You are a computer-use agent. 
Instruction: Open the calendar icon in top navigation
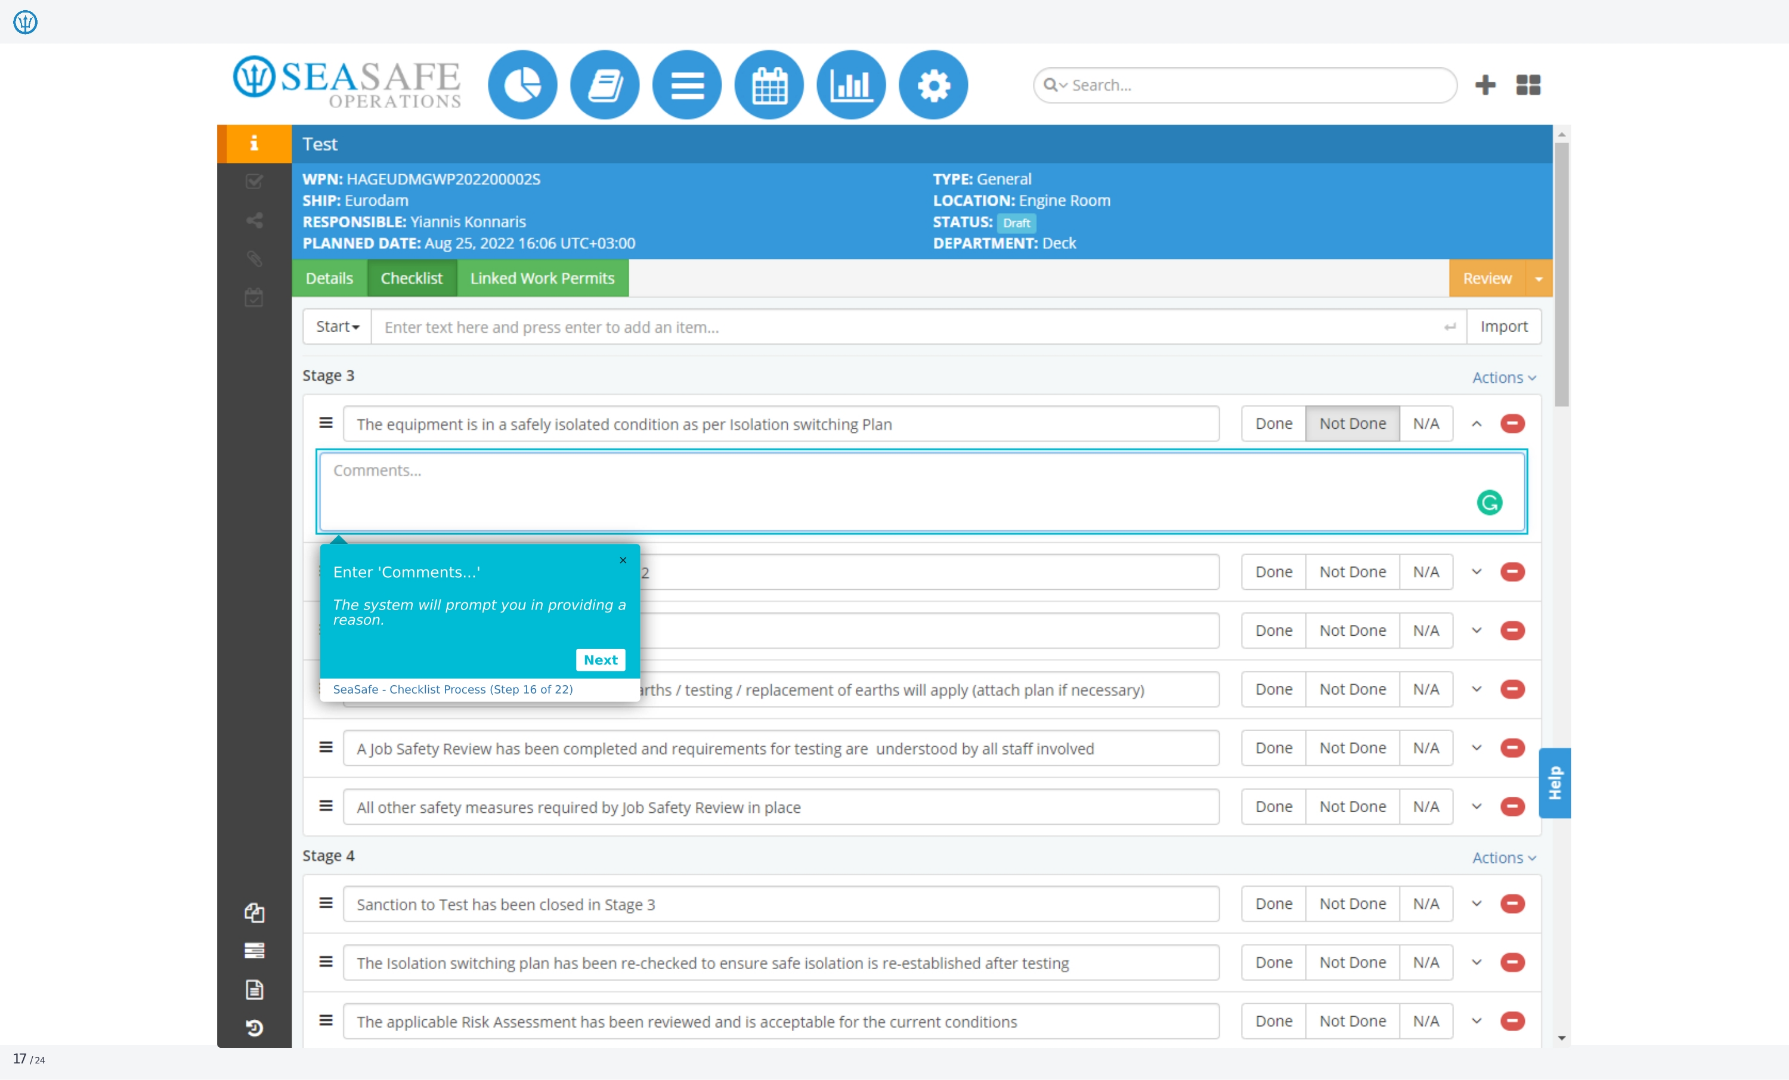[769, 85]
